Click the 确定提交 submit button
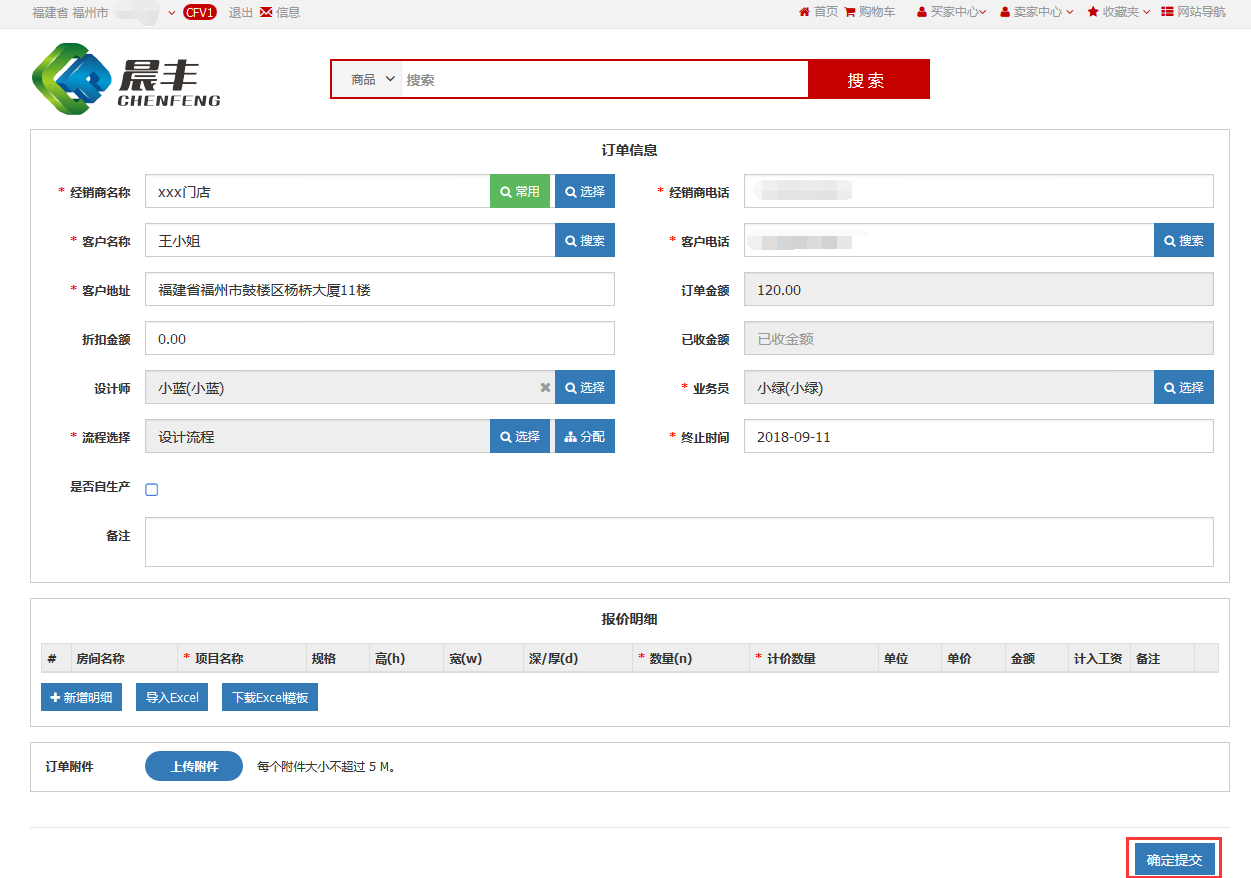The width and height of the screenshot is (1251, 878). pos(1174,860)
